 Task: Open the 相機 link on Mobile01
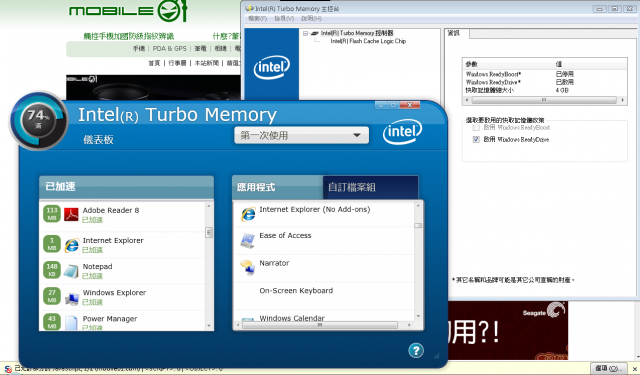[x=220, y=49]
